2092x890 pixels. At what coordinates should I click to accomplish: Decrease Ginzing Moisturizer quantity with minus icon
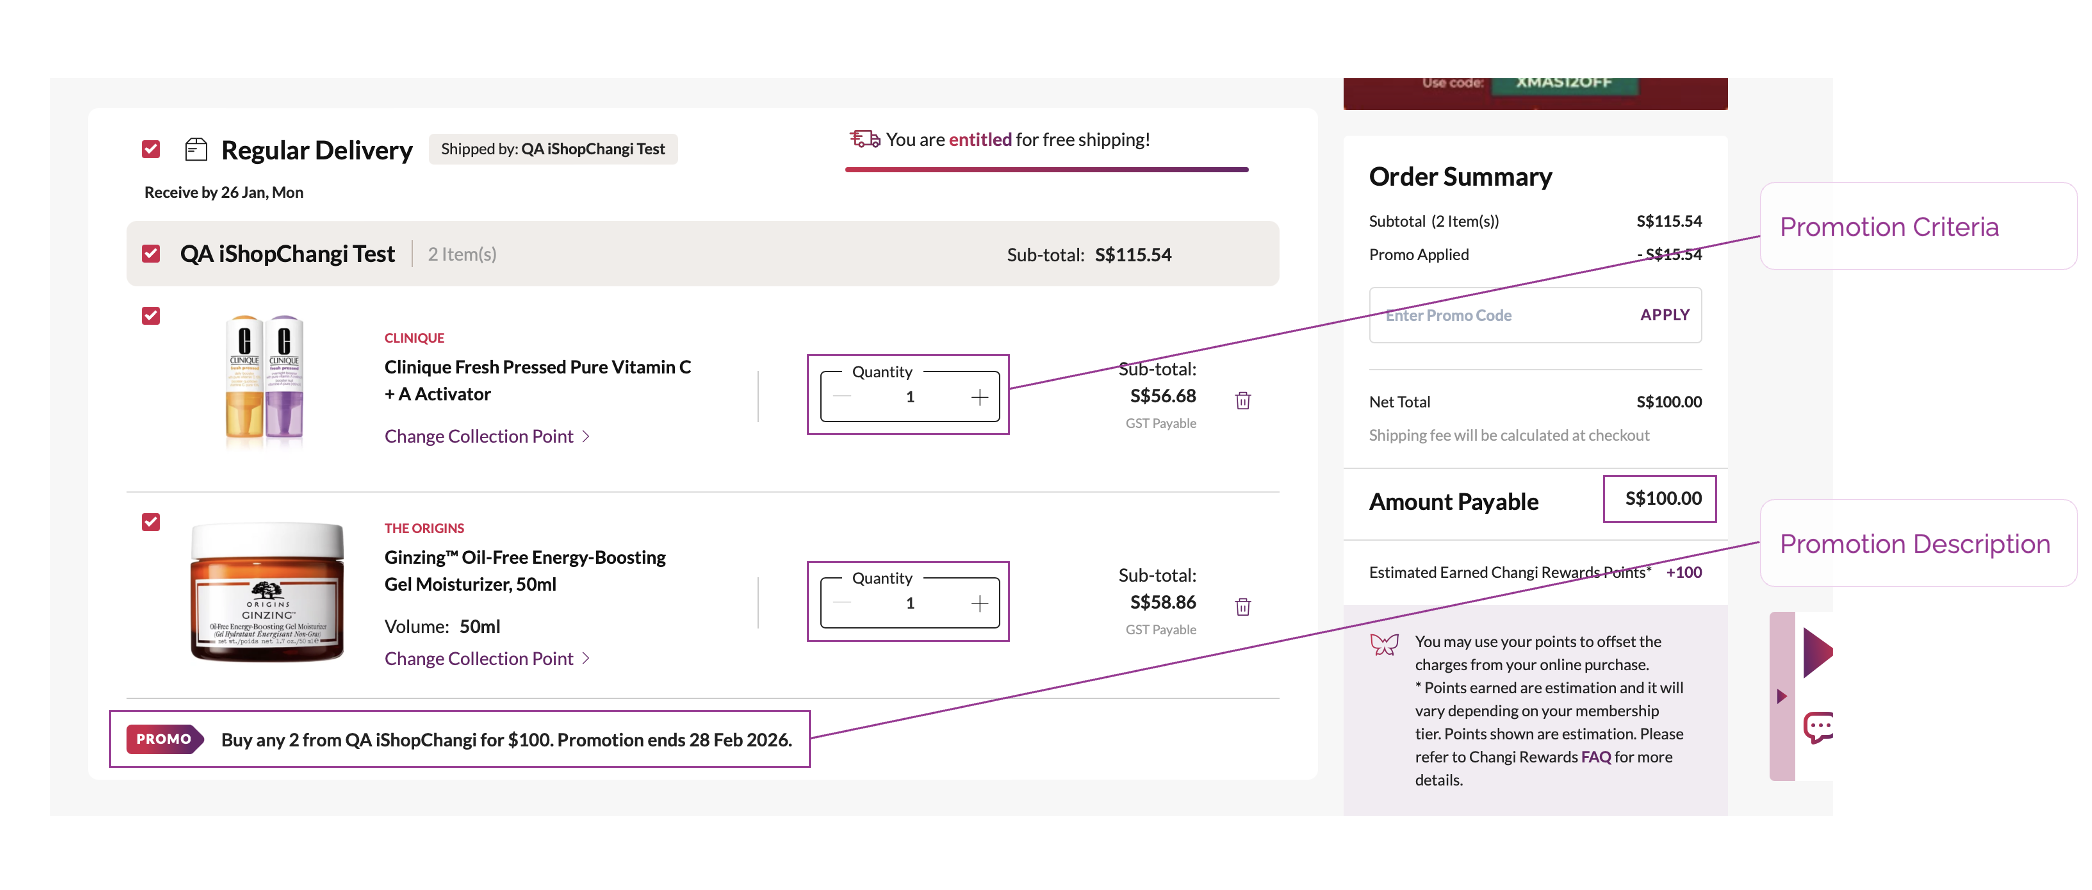tap(842, 603)
